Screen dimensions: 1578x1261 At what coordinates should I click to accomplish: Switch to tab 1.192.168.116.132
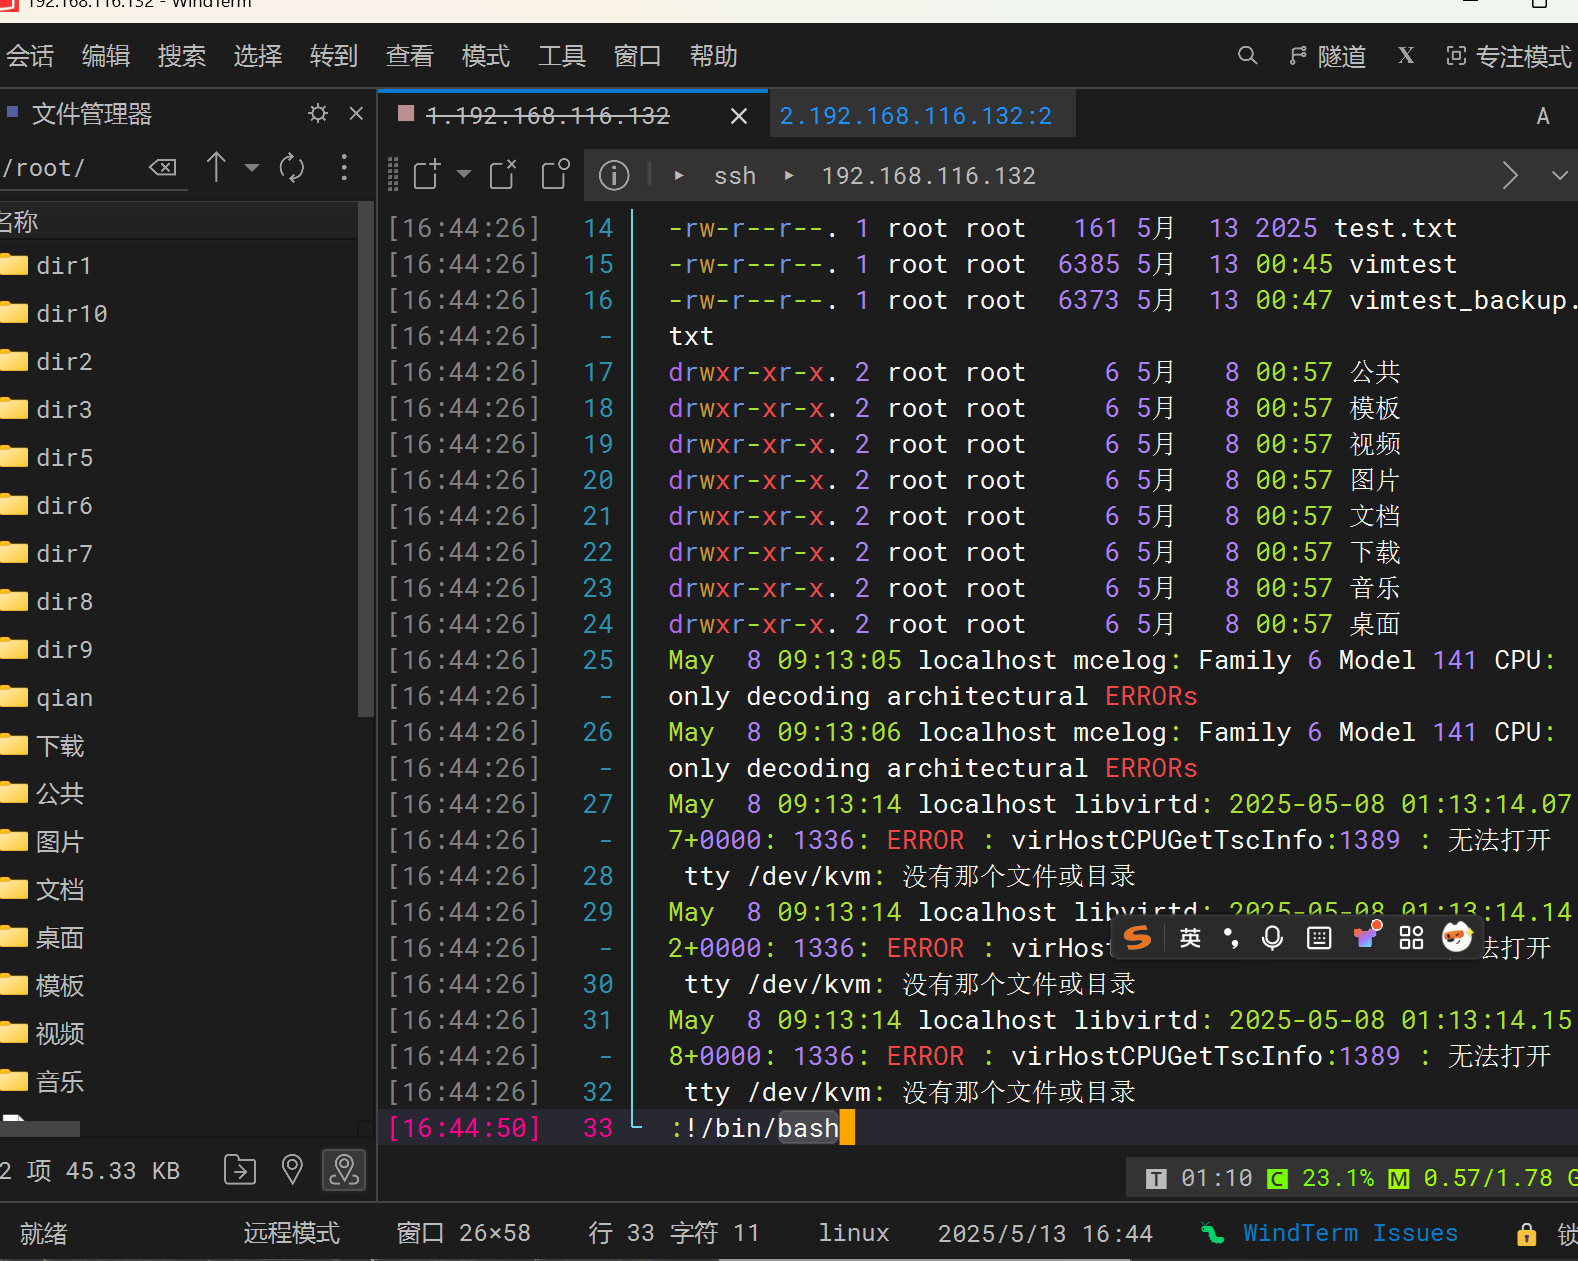coord(548,116)
